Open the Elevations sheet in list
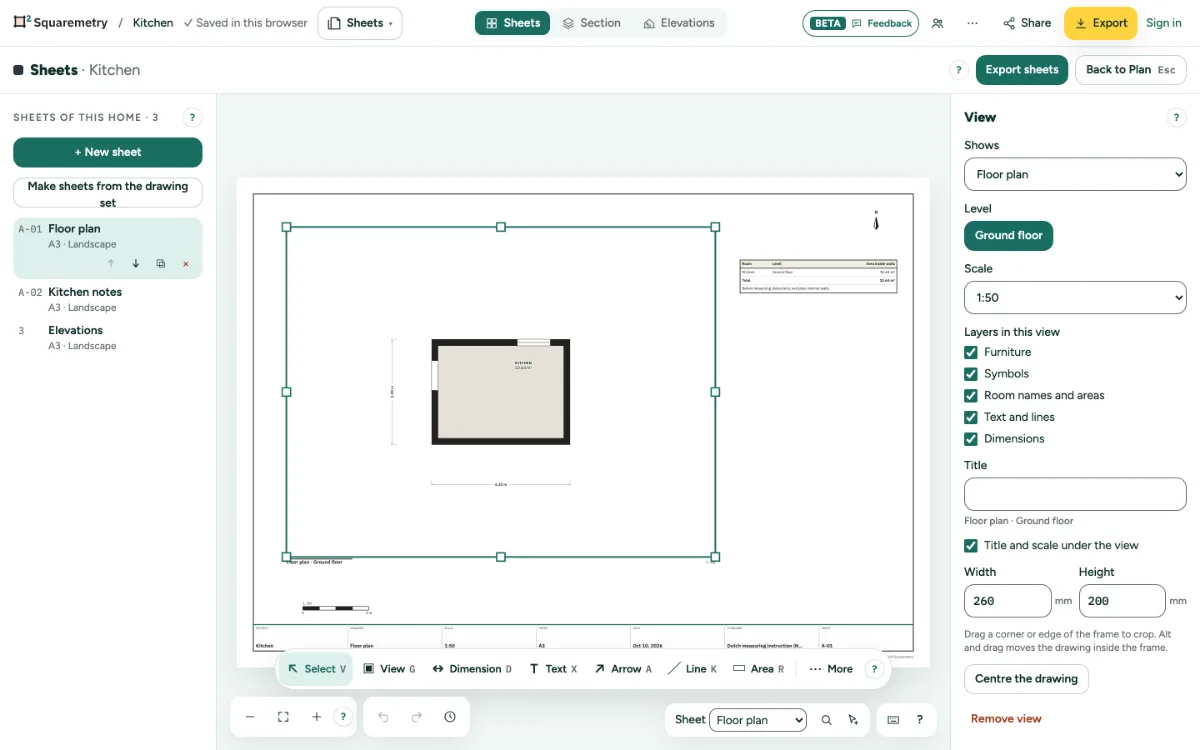 point(108,337)
